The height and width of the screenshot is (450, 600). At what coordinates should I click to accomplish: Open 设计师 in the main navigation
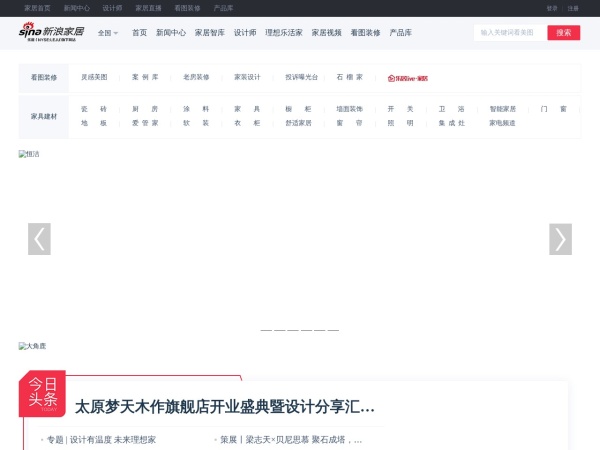(x=245, y=32)
